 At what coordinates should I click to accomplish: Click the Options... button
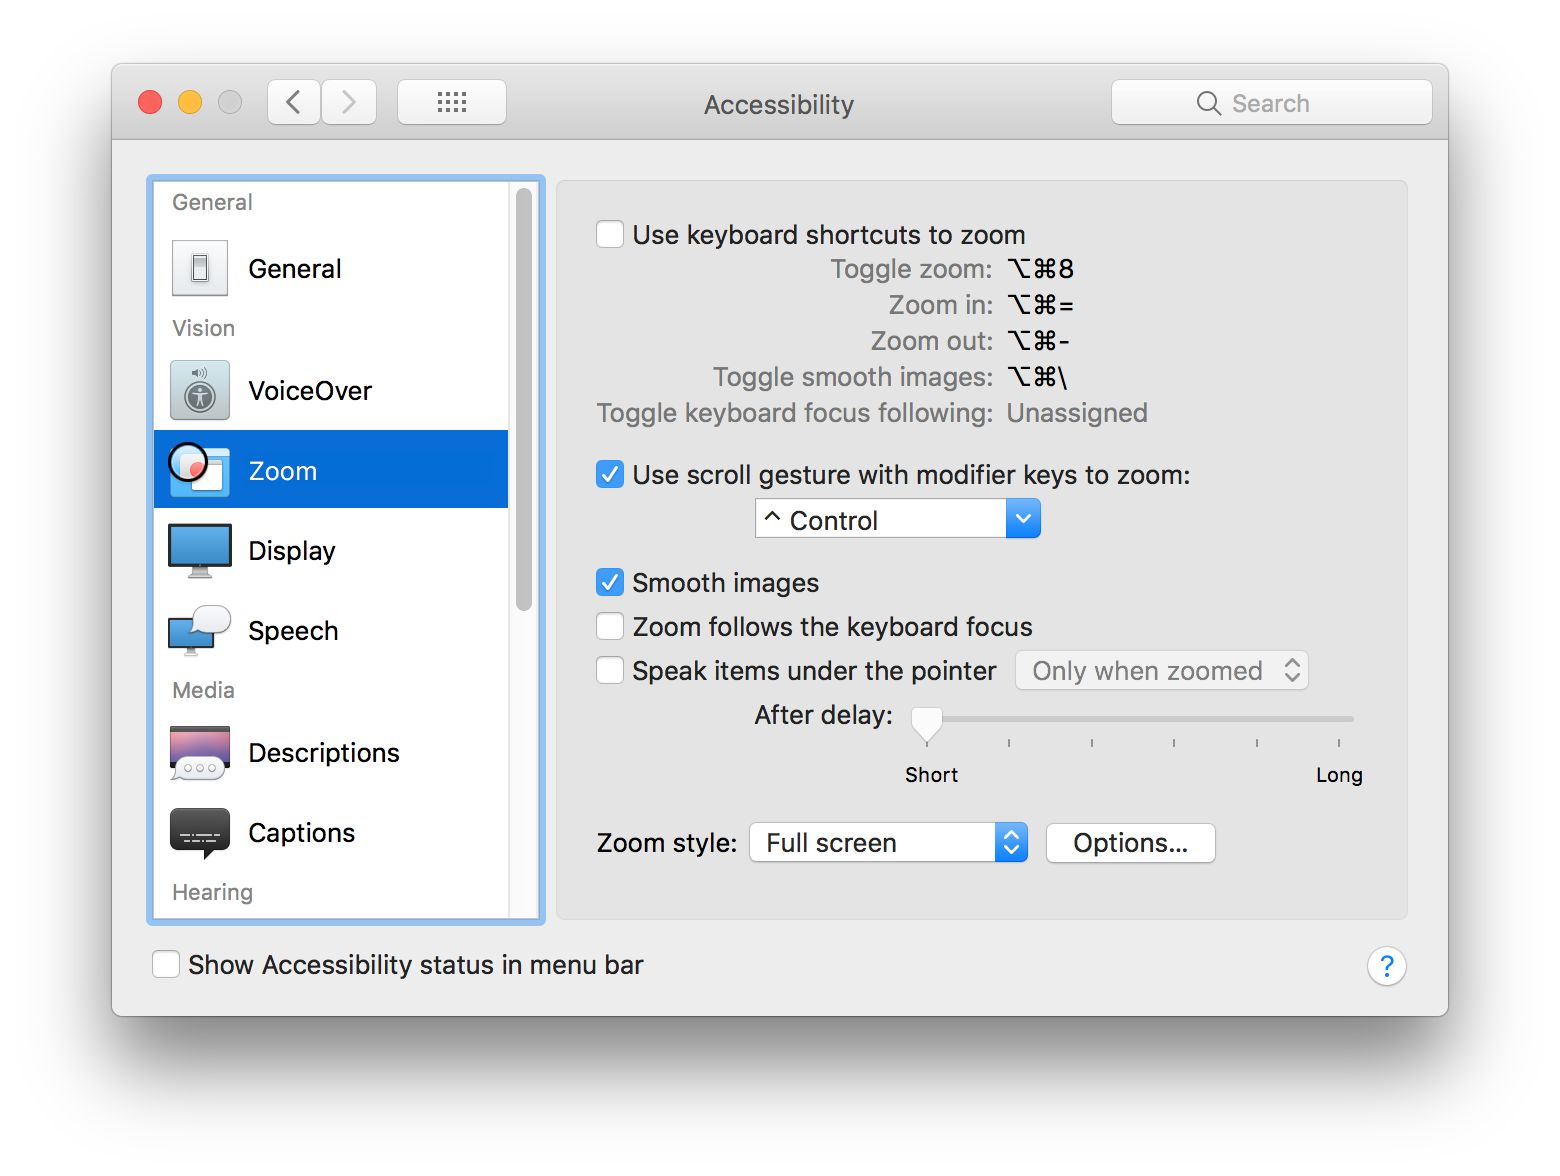click(1131, 843)
